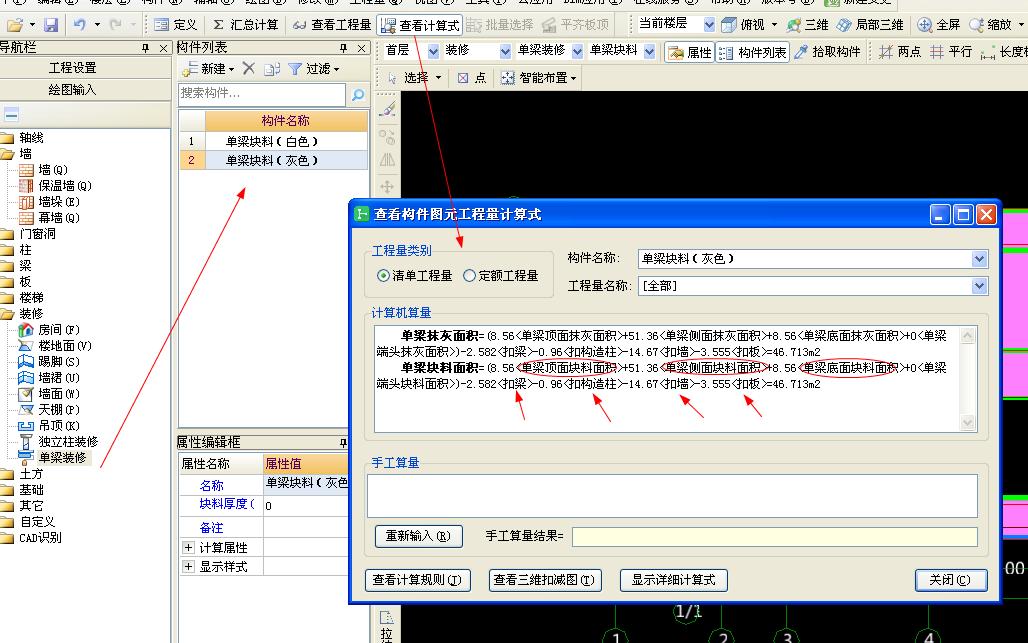Select the 天棚(P) tree item
The height and width of the screenshot is (643, 1028).
[x=50, y=410]
